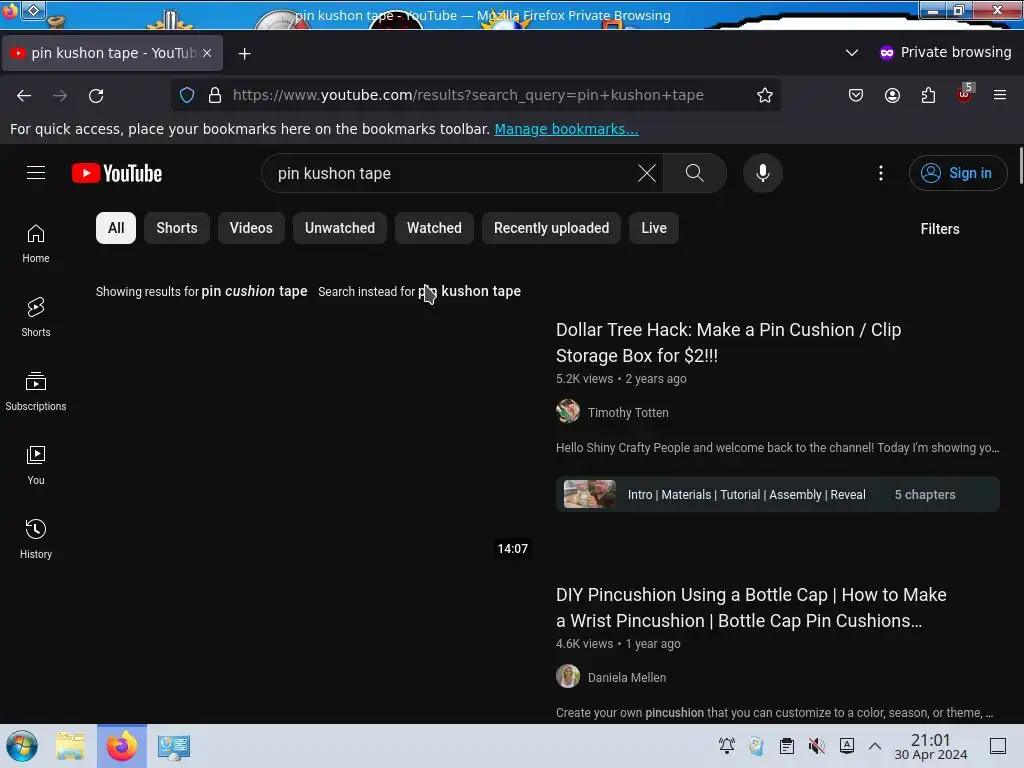Reload the page

96,96
